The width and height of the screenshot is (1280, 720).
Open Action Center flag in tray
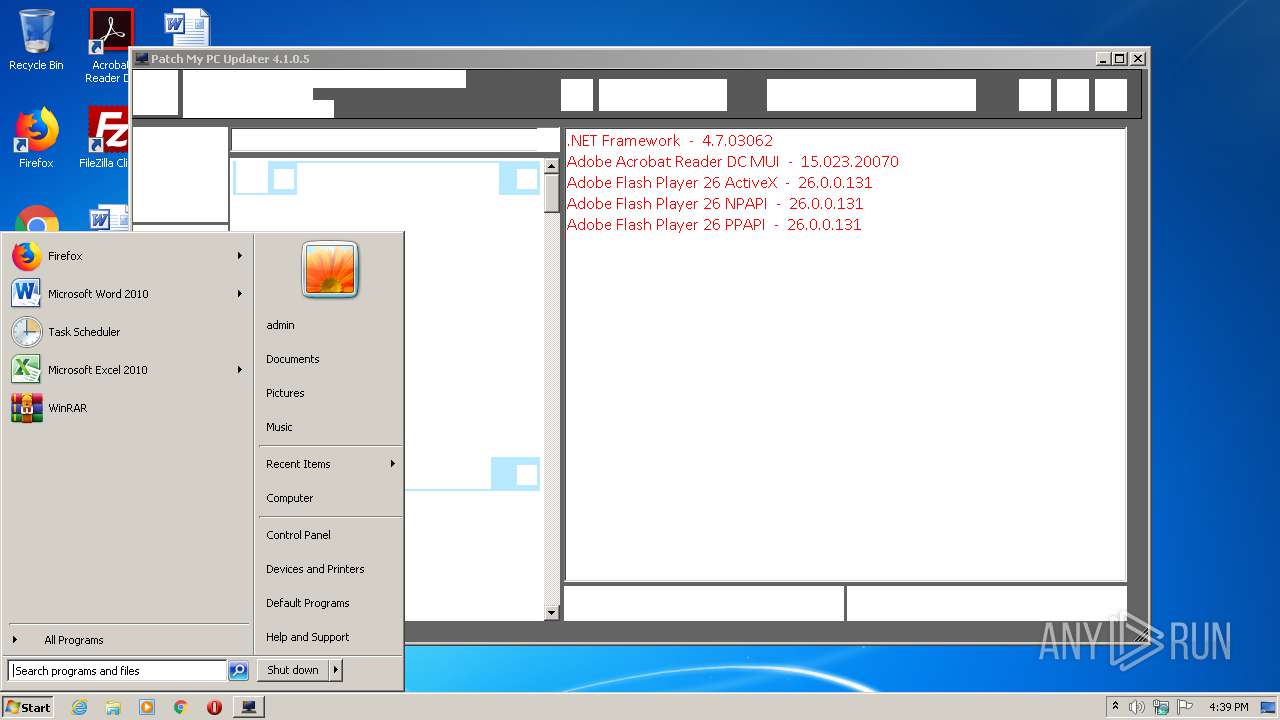[x=1185, y=707]
